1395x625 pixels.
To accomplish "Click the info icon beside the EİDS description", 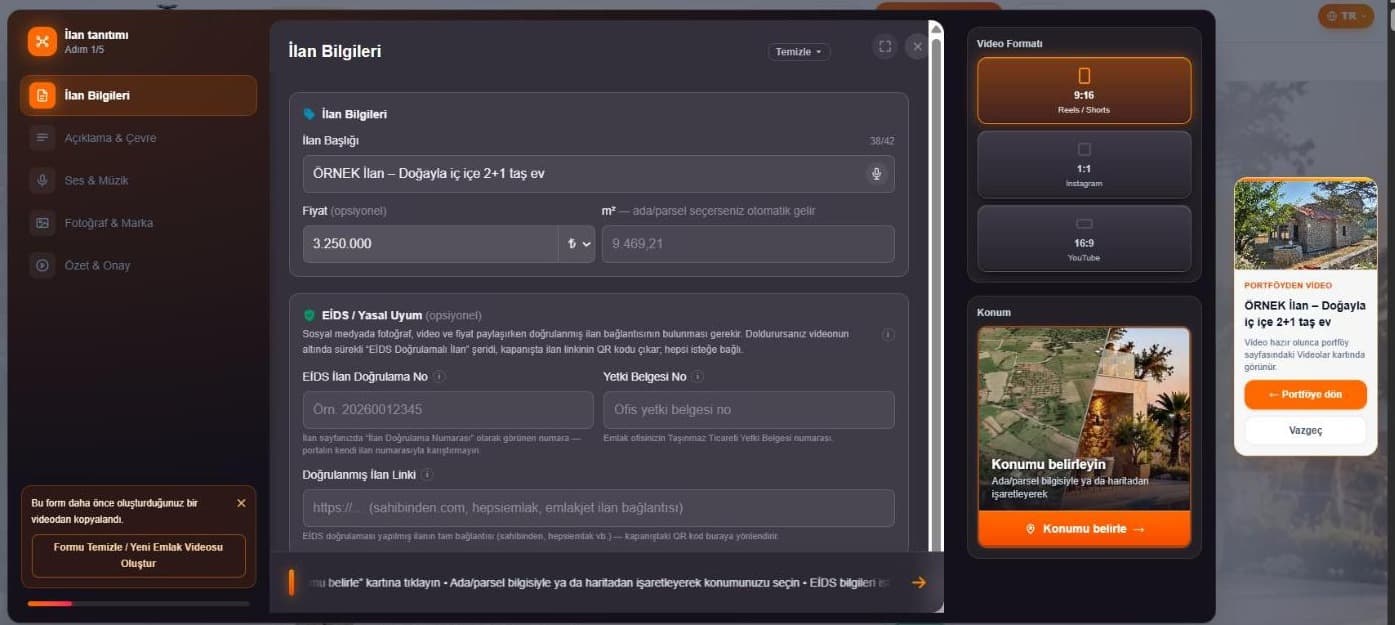I will tap(888, 334).
